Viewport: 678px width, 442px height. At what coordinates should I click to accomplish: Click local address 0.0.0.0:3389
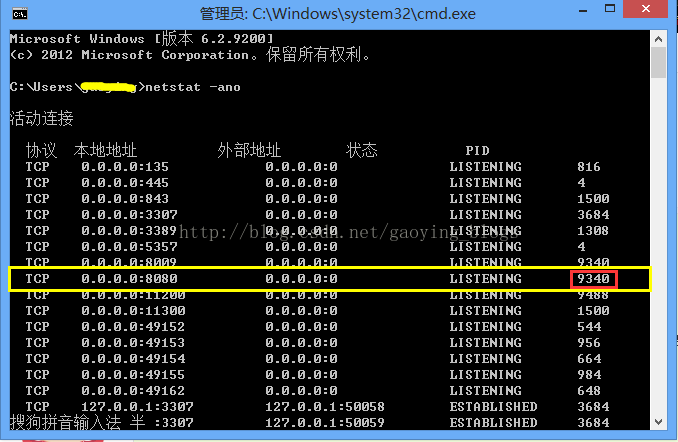(129, 231)
